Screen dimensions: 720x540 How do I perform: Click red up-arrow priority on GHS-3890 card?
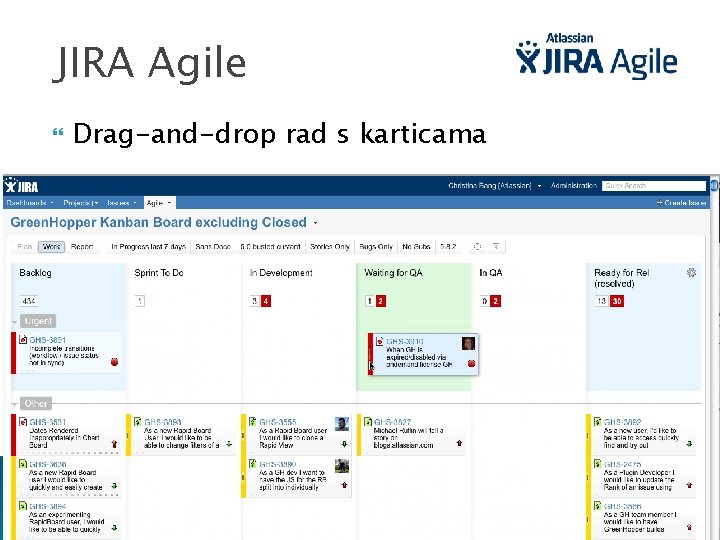[344, 485]
